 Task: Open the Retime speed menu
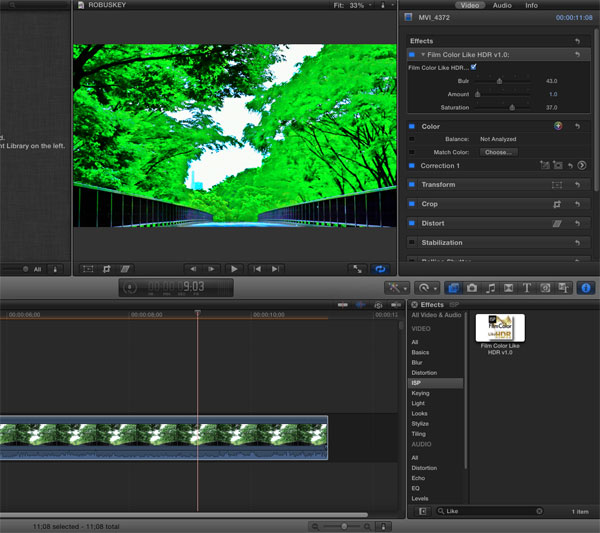pyautogui.click(x=427, y=288)
